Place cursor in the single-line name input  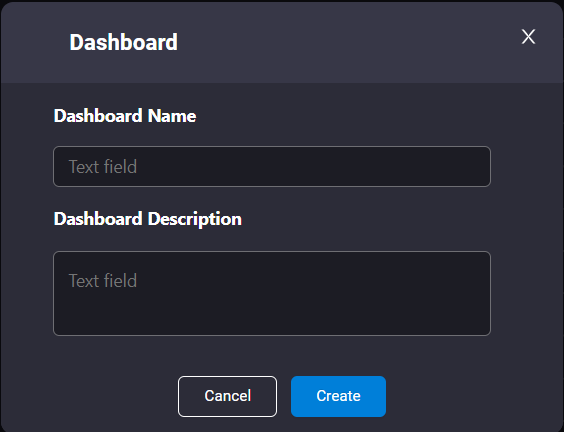pos(272,167)
